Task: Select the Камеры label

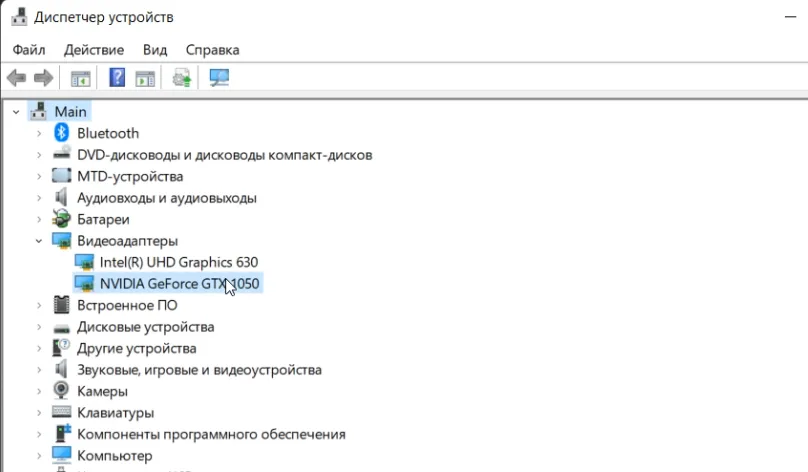Action: (x=102, y=392)
